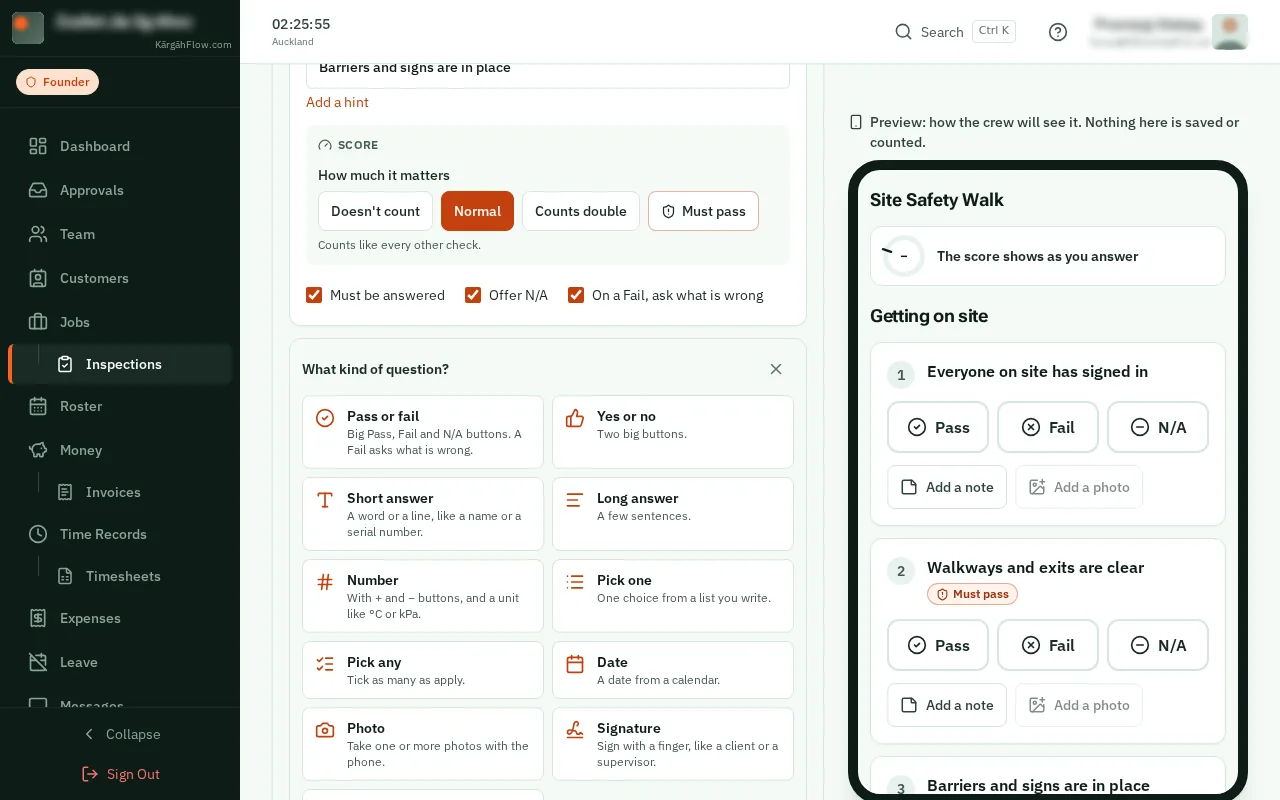Untick the Offer N/A checkbox
The height and width of the screenshot is (800, 1280).
[x=473, y=295]
